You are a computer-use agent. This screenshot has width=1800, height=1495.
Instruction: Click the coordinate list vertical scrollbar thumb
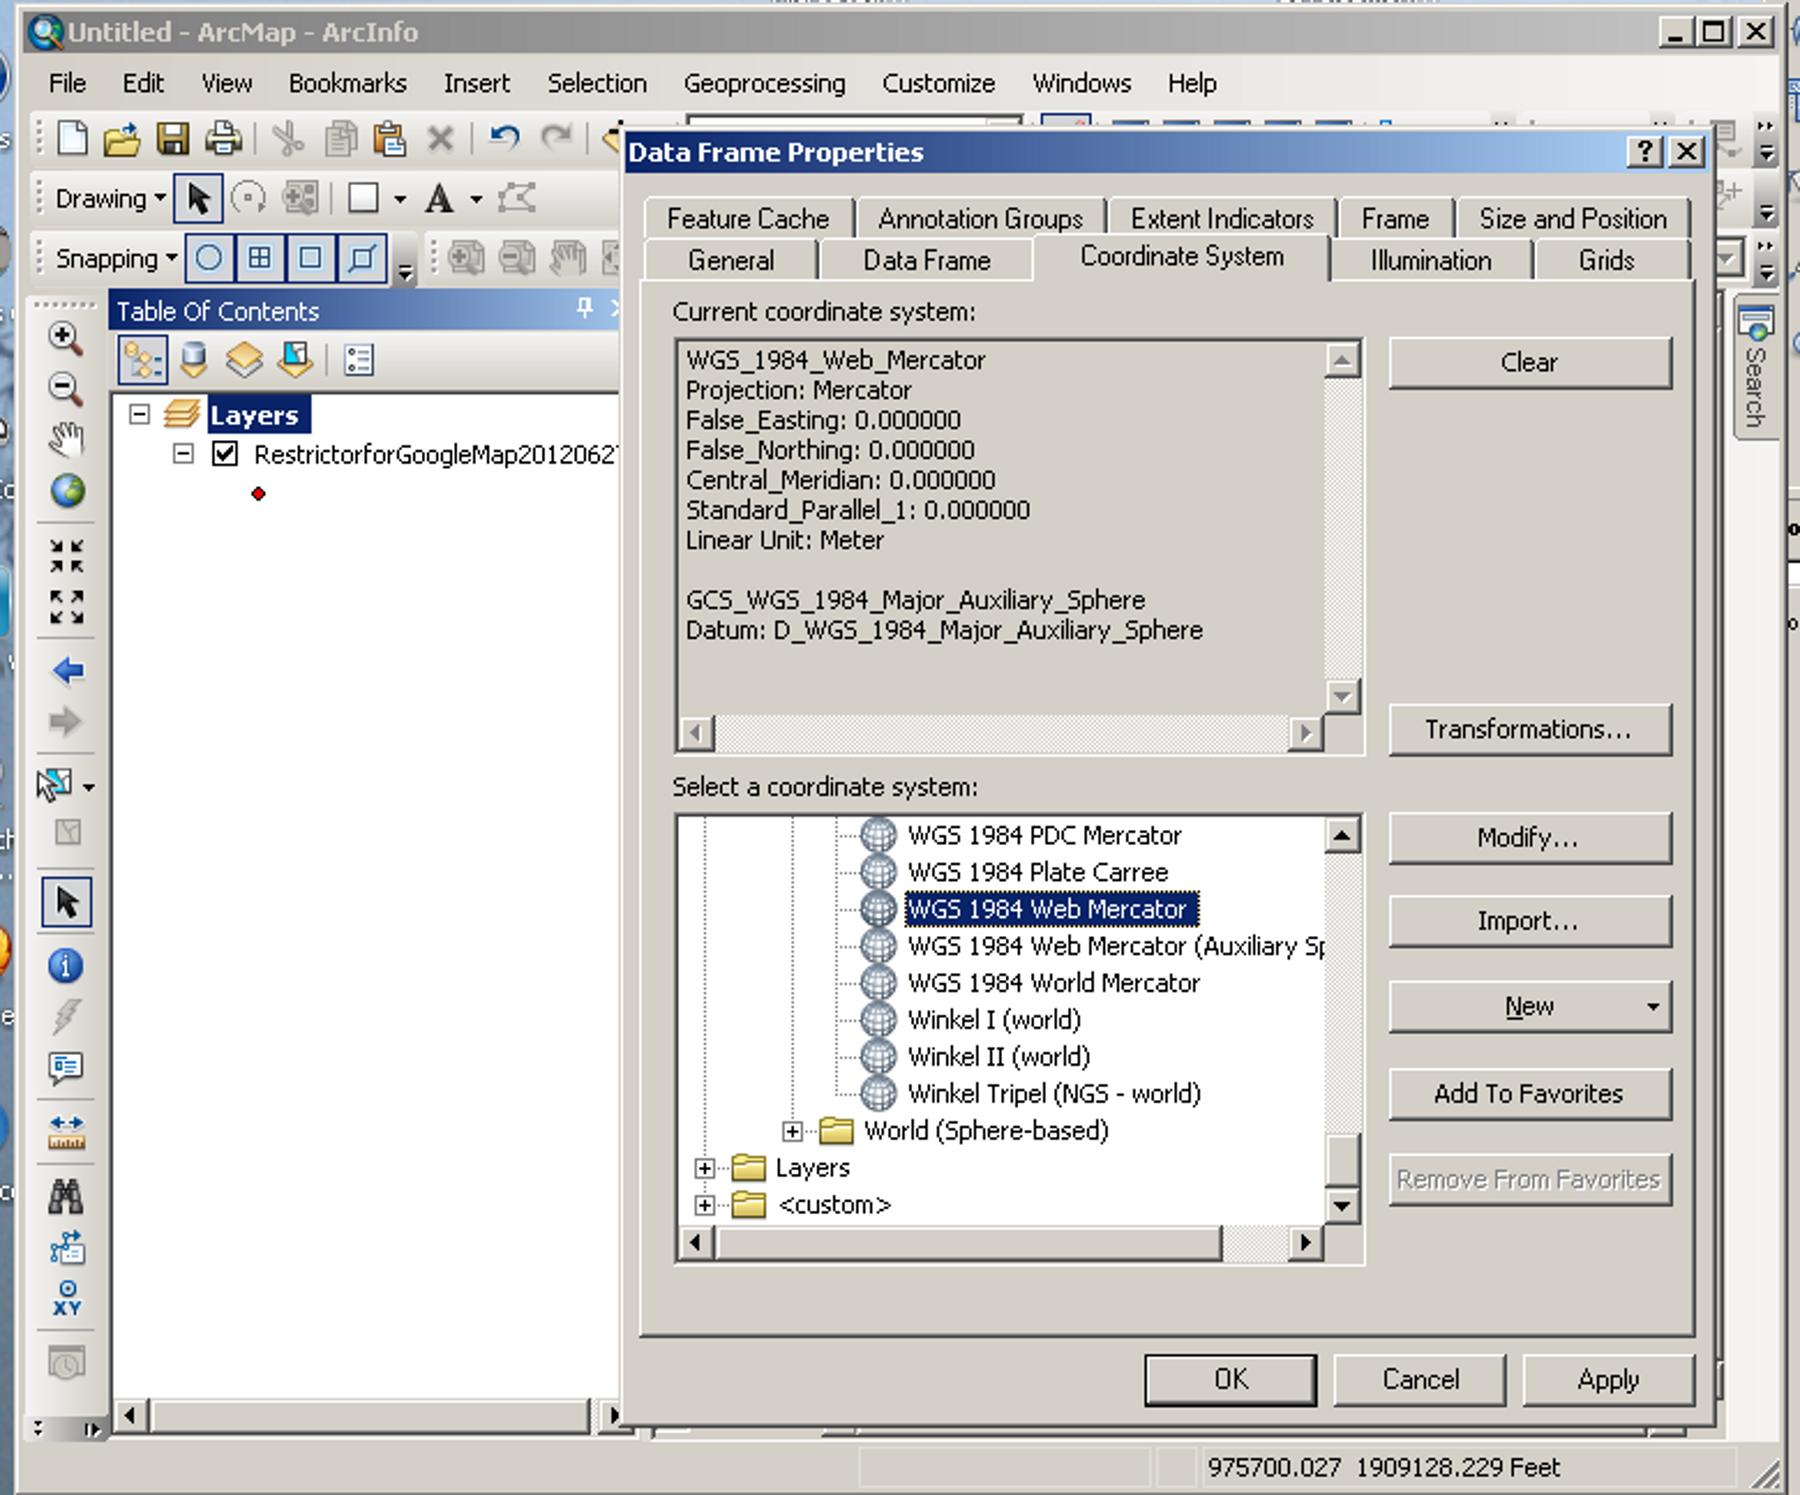(1342, 1159)
